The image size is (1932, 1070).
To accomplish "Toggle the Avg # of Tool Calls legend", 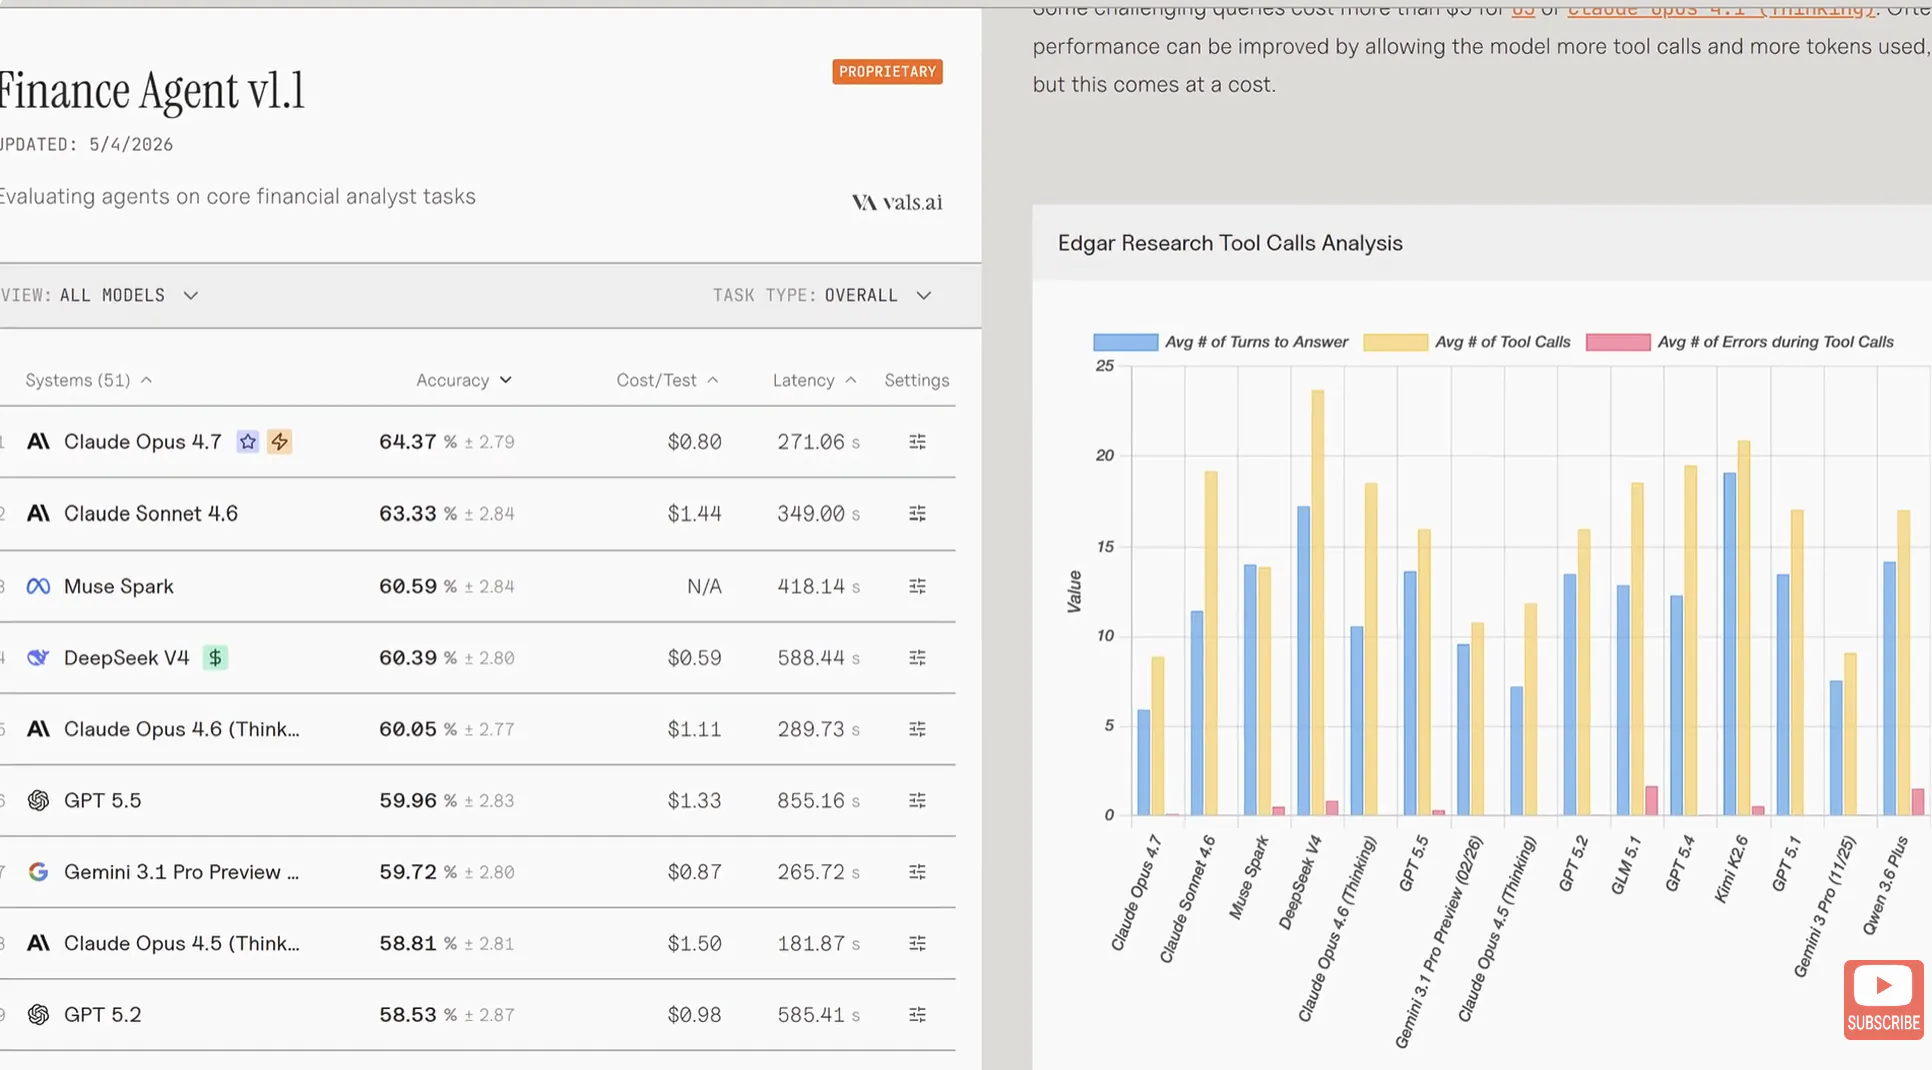I will [1467, 342].
